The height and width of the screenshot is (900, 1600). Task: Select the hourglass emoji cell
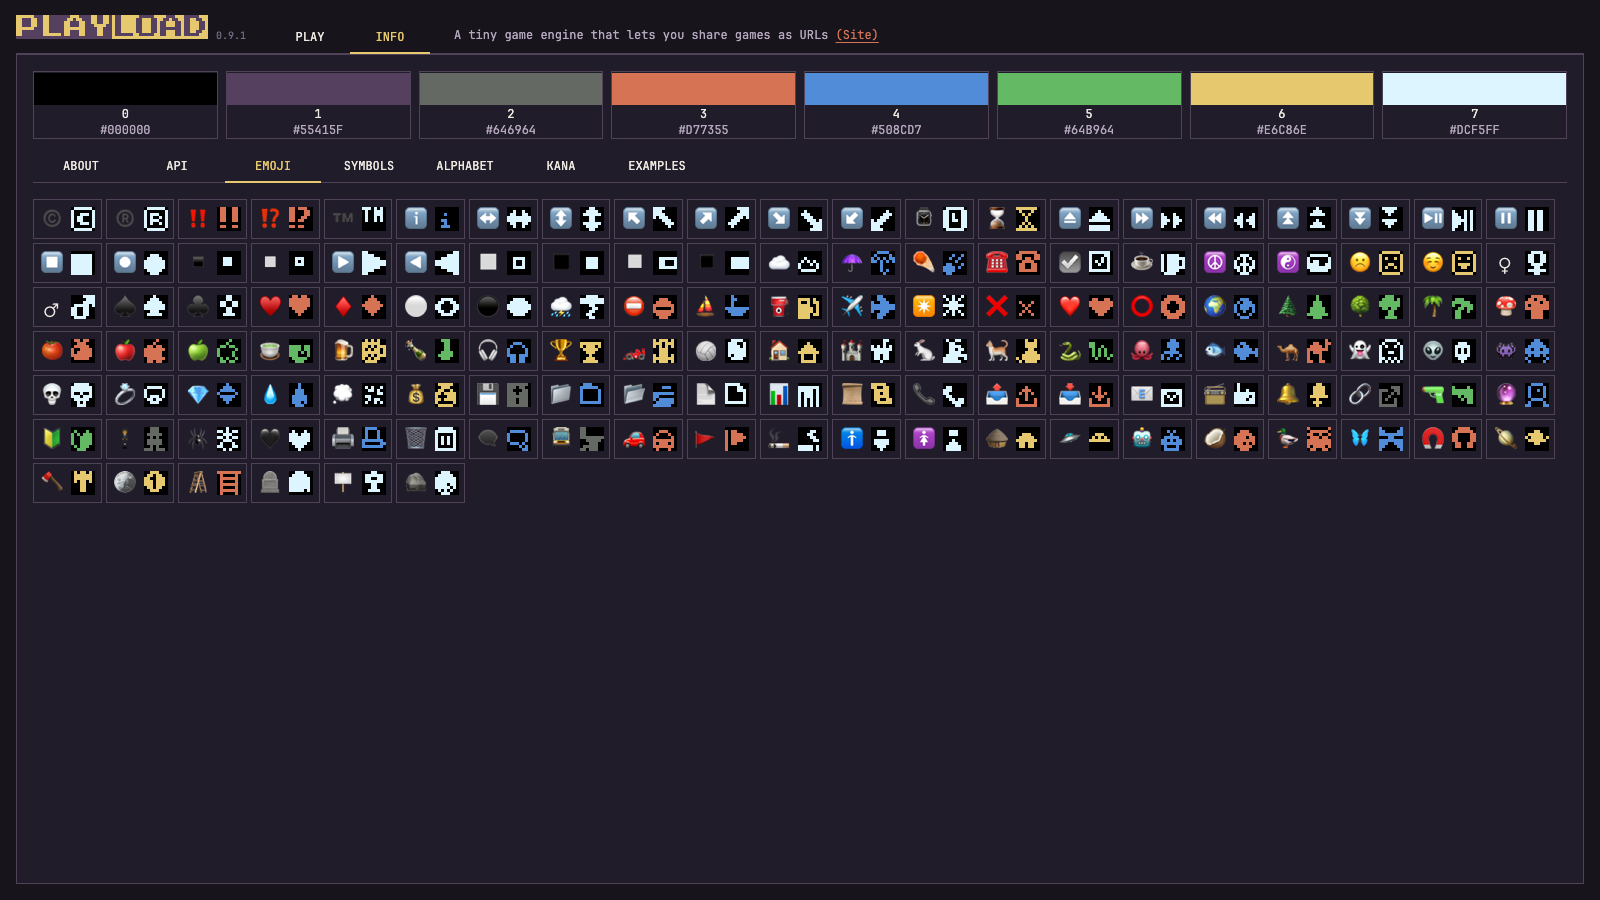click(x=1012, y=219)
